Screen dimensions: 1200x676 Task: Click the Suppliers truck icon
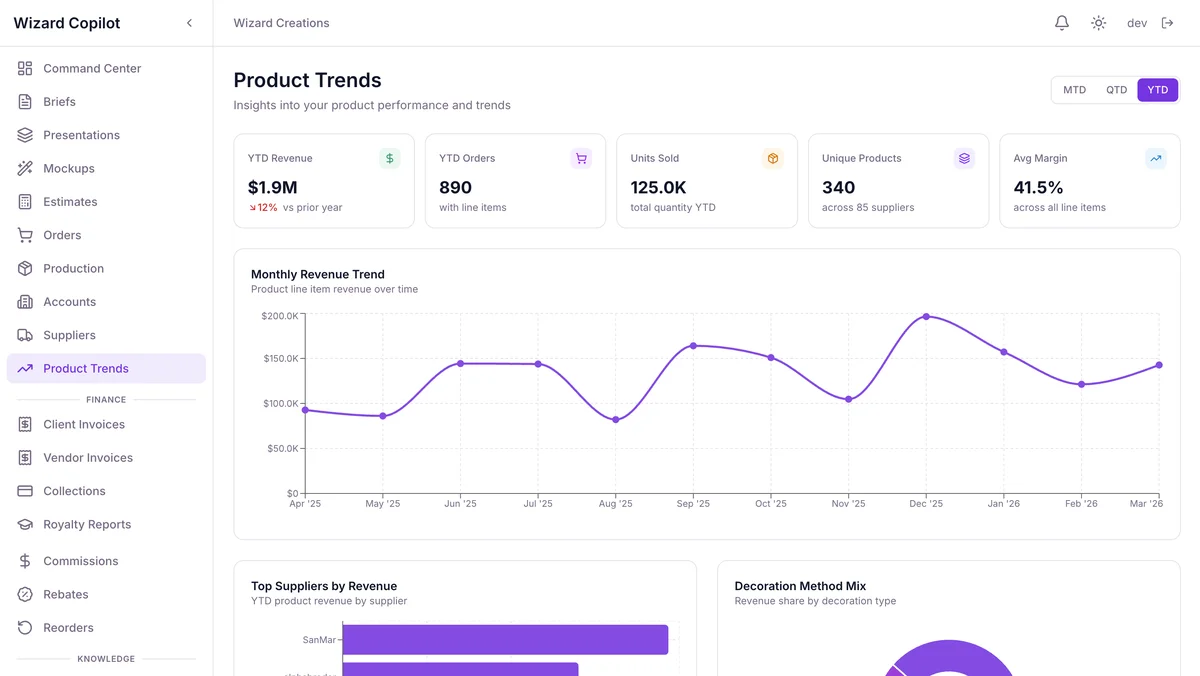pos(25,335)
